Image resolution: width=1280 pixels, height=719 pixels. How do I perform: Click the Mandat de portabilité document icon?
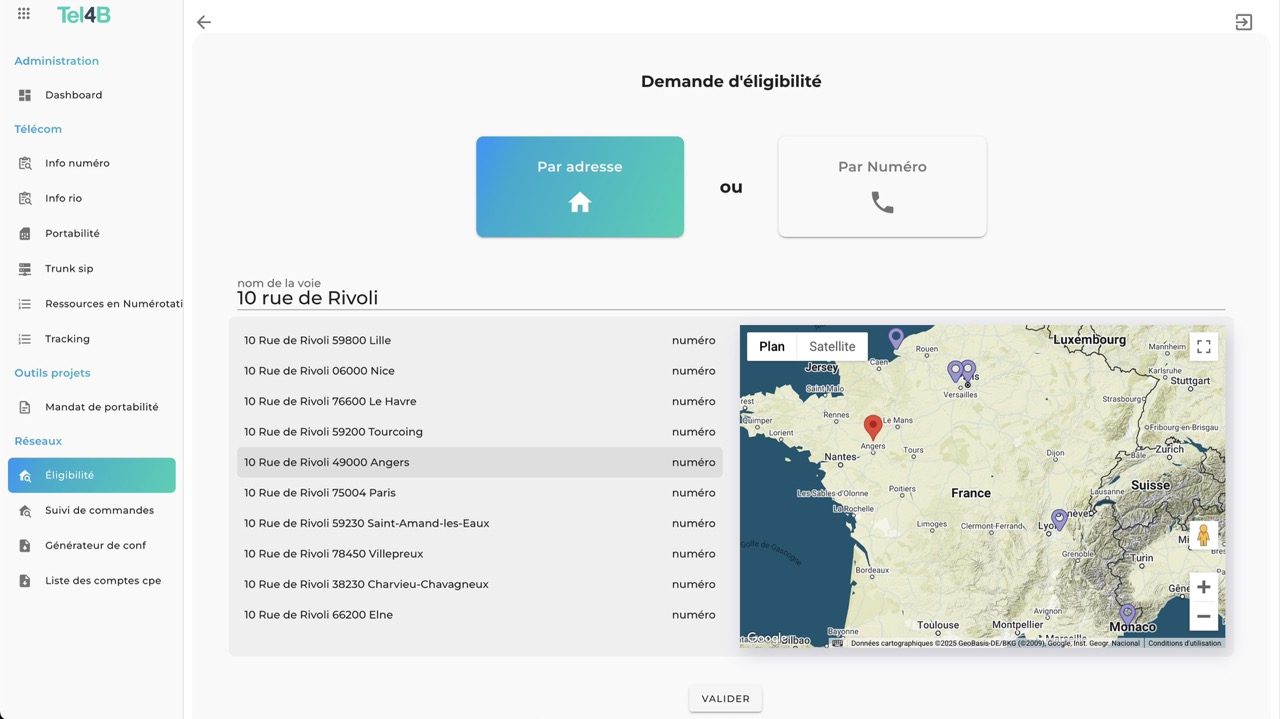[25, 408]
